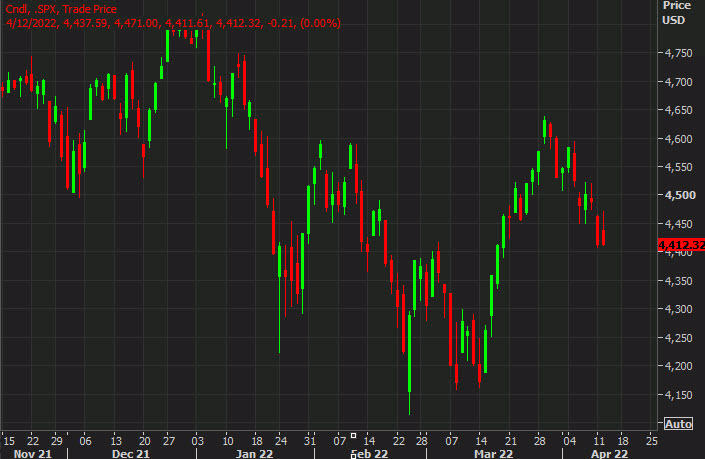Click the 4,750 price axis label
This screenshot has width=705, height=459.
(678, 53)
